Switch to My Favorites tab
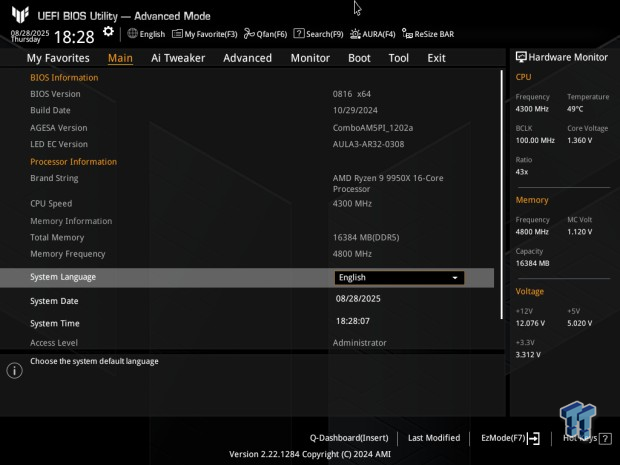The height and width of the screenshot is (465, 620). coord(58,58)
